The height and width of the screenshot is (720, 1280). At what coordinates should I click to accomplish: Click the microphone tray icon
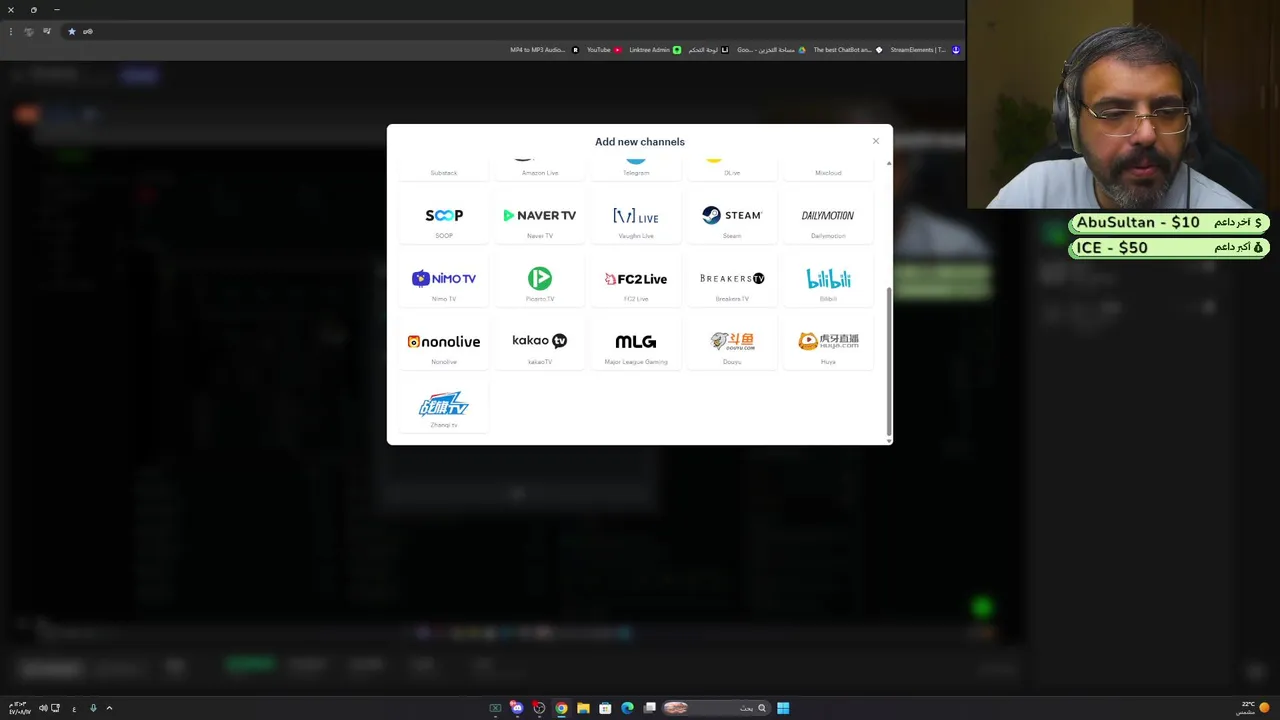93,708
